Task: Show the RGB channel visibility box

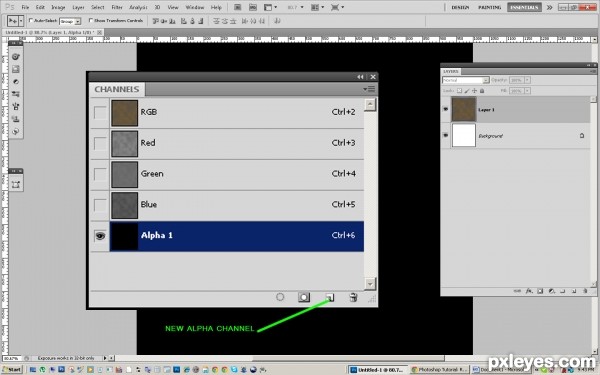Action: [x=100, y=112]
